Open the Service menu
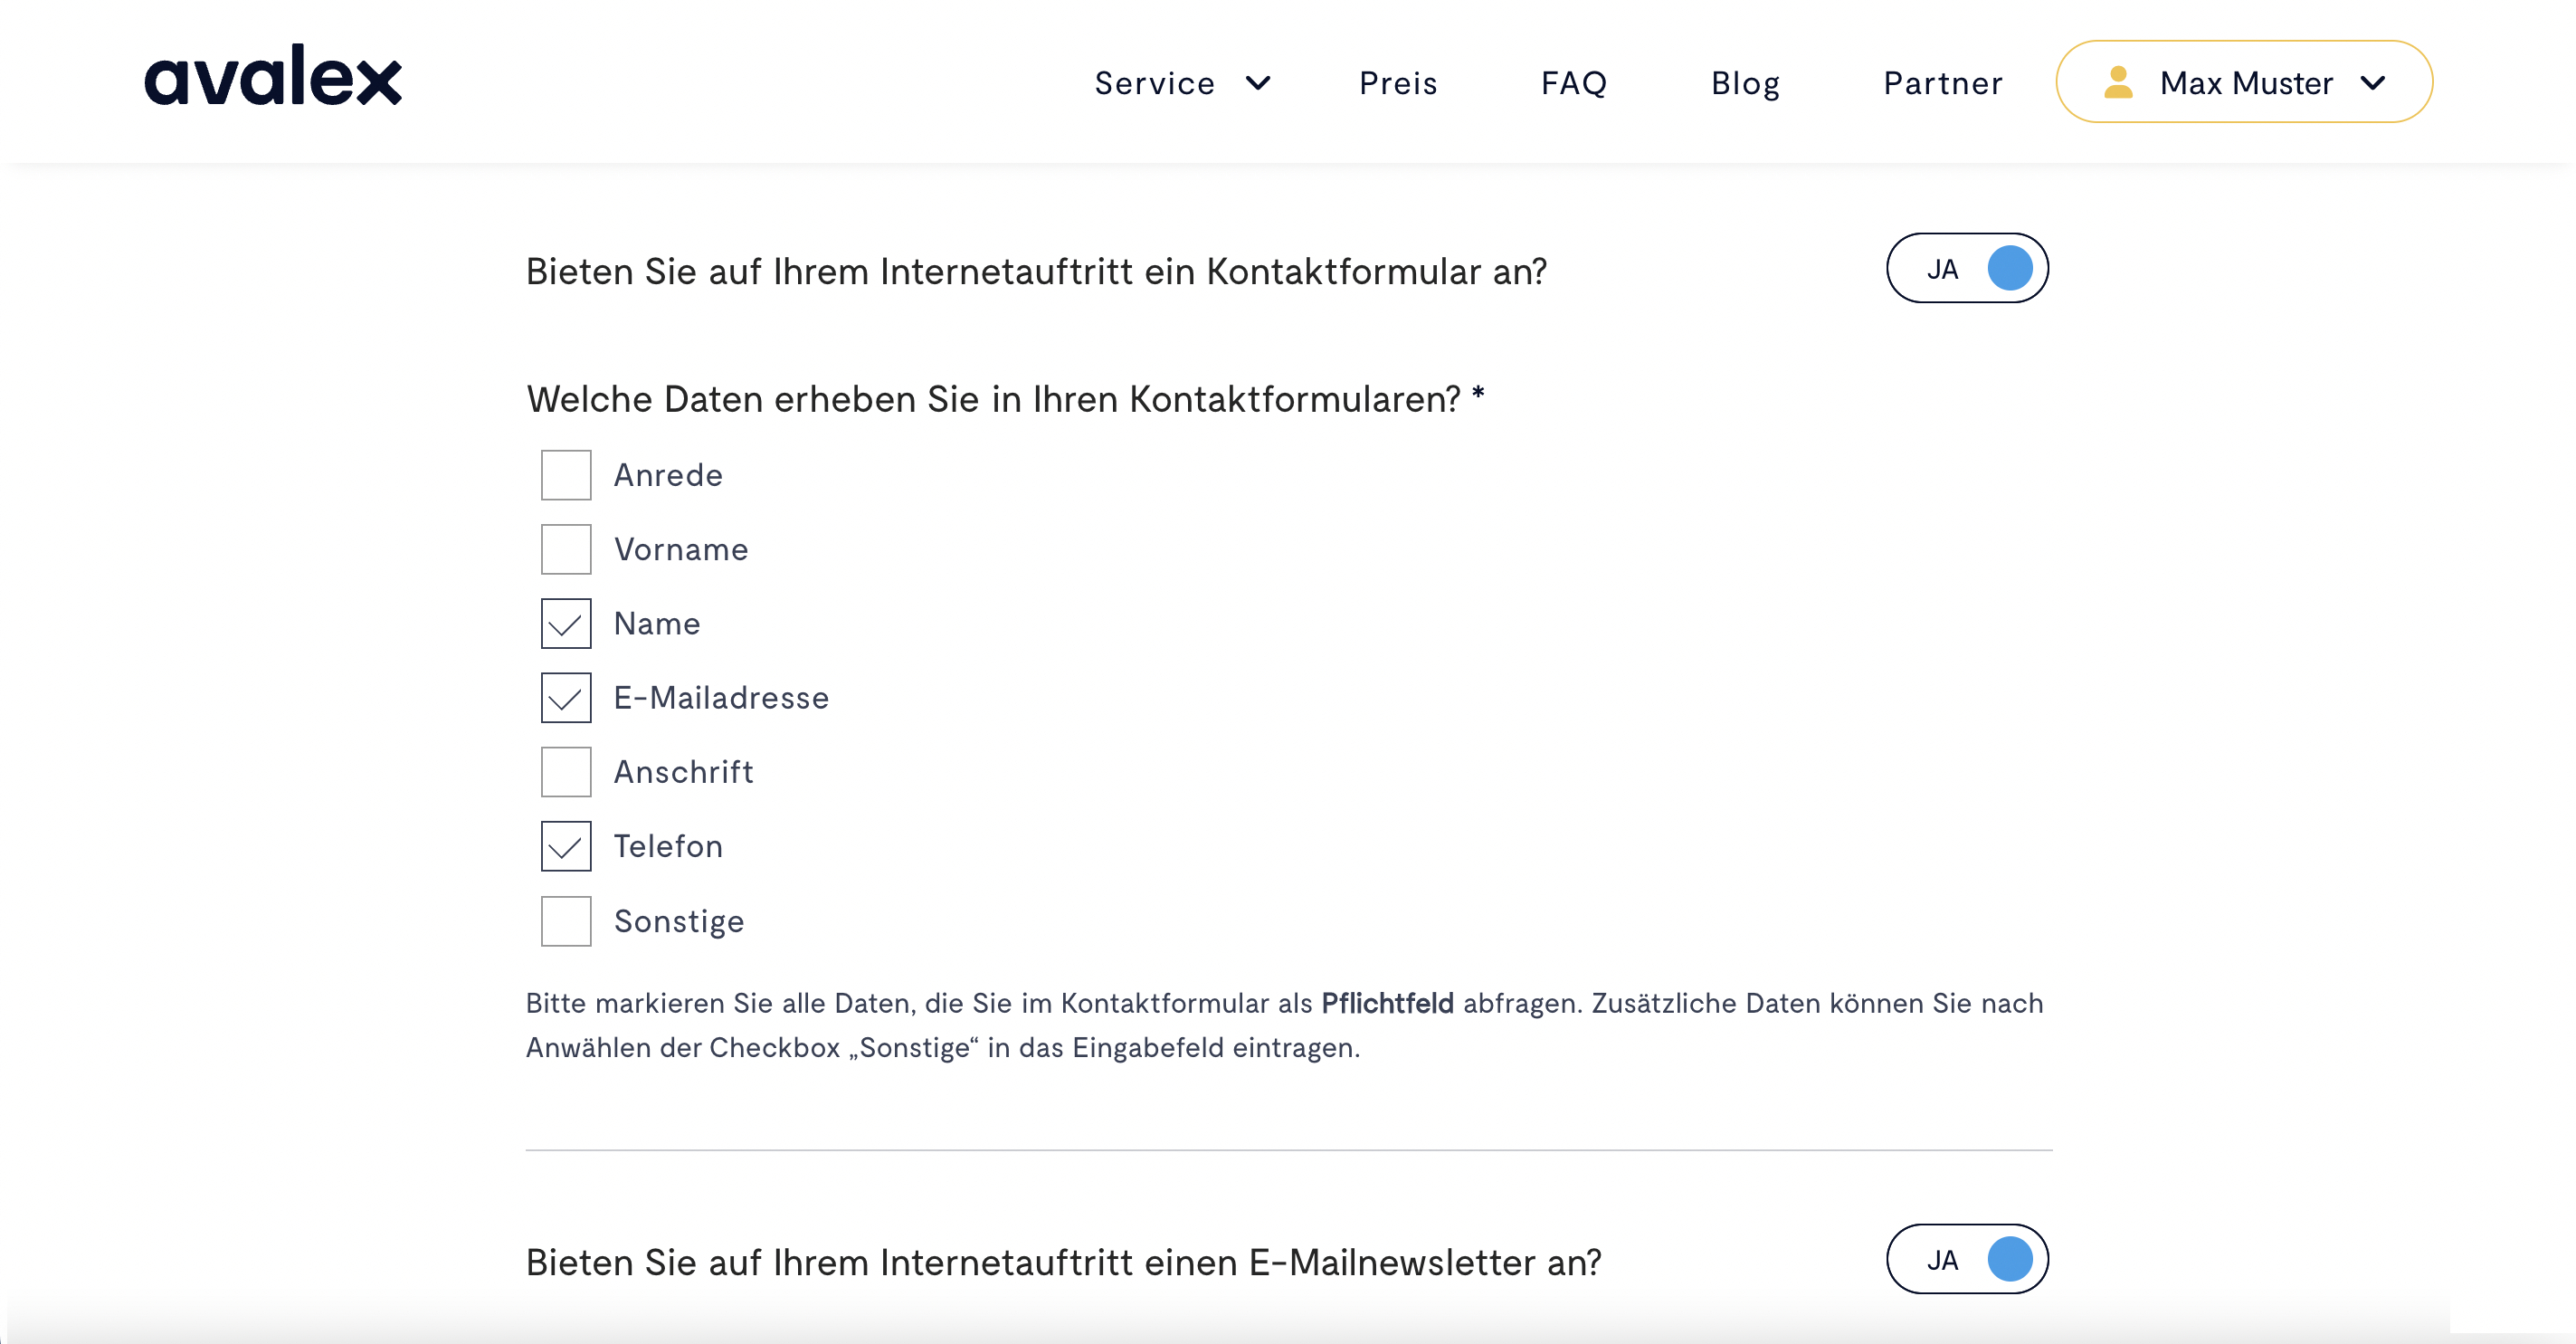The height and width of the screenshot is (1344, 2576). tap(1155, 84)
